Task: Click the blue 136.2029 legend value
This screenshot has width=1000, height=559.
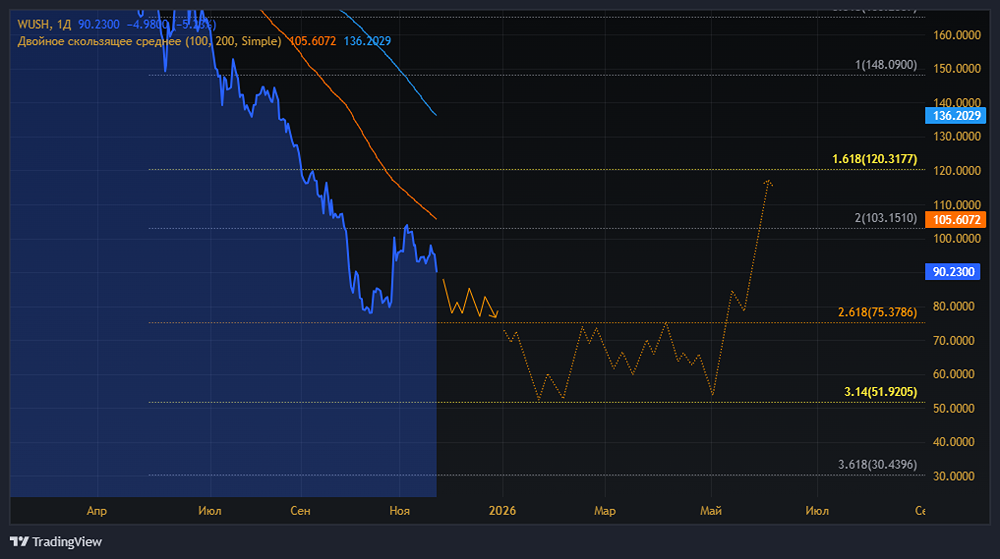Action: point(367,41)
